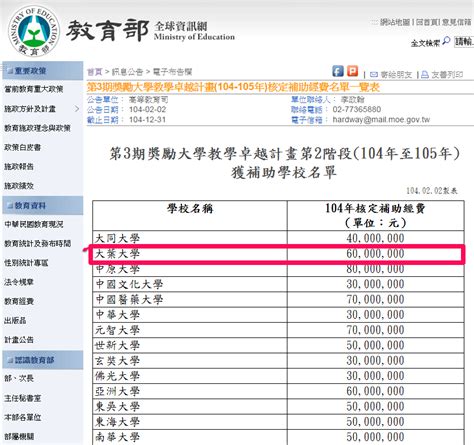This screenshot has height=445, width=474.
Task: Click the Ministry of Education logo
Action: [x=34, y=31]
